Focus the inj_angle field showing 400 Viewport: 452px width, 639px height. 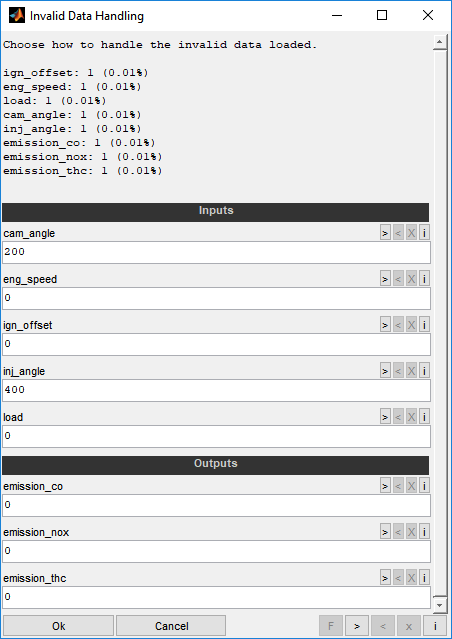coord(216,390)
